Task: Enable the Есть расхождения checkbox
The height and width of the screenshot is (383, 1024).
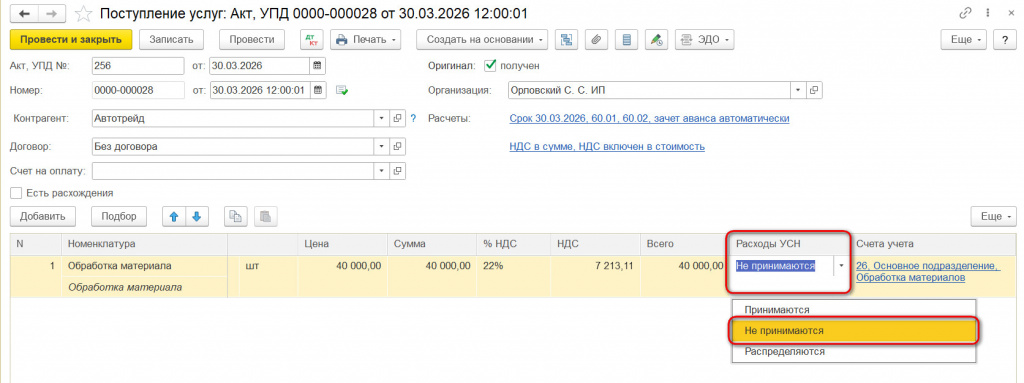Action: click(x=16, y=193)
